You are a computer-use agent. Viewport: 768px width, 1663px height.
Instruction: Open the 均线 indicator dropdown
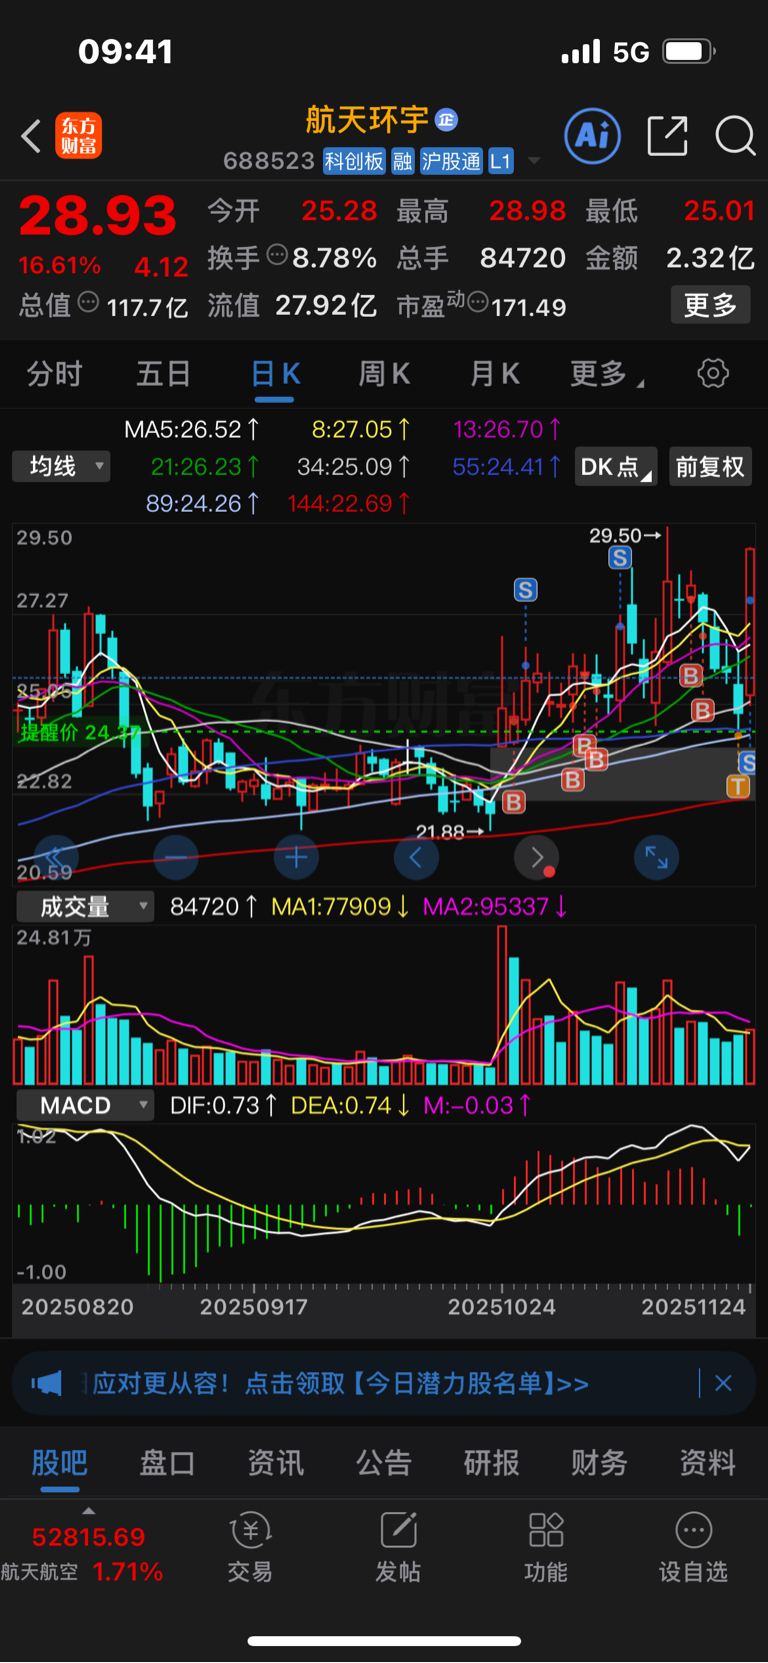[61, 466]
